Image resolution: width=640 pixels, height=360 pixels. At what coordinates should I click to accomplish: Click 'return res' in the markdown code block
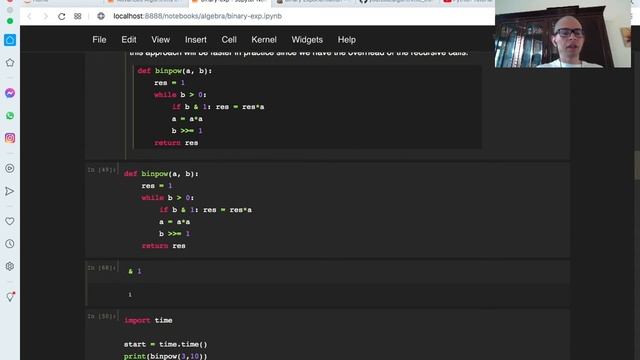[176, 143]
